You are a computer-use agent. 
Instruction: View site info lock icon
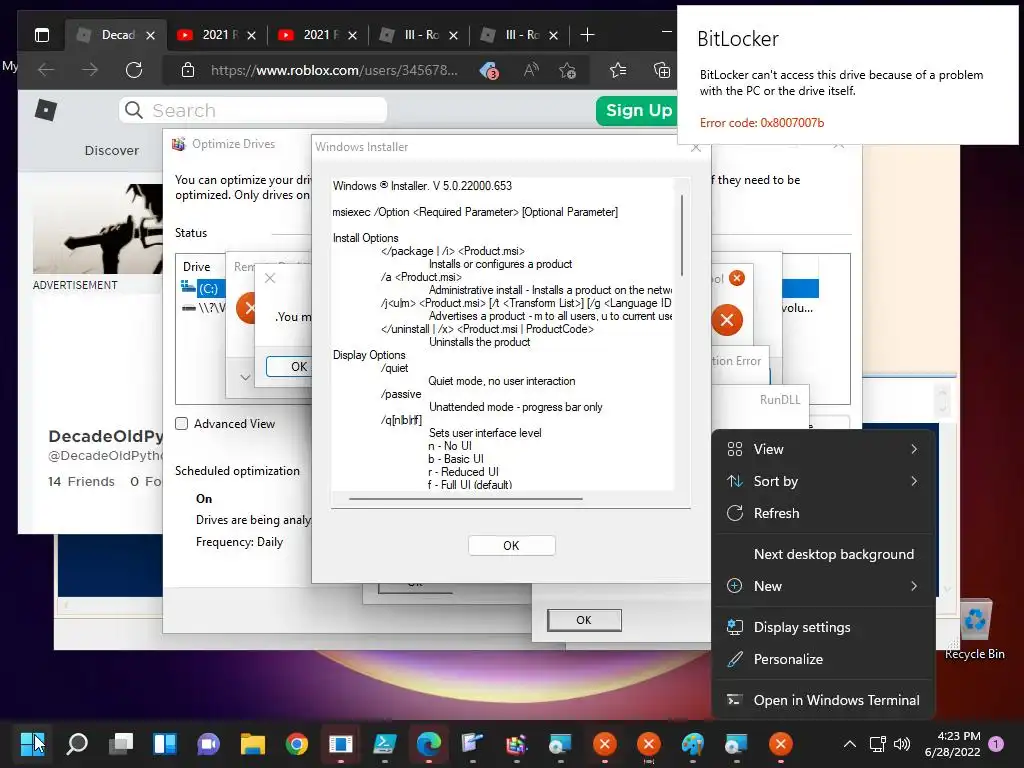[x=187, y=70]
